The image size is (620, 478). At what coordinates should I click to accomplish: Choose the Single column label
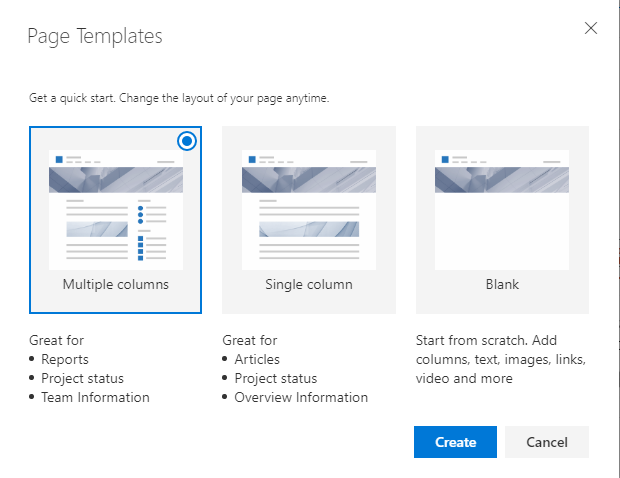click(x=309, y=284)
